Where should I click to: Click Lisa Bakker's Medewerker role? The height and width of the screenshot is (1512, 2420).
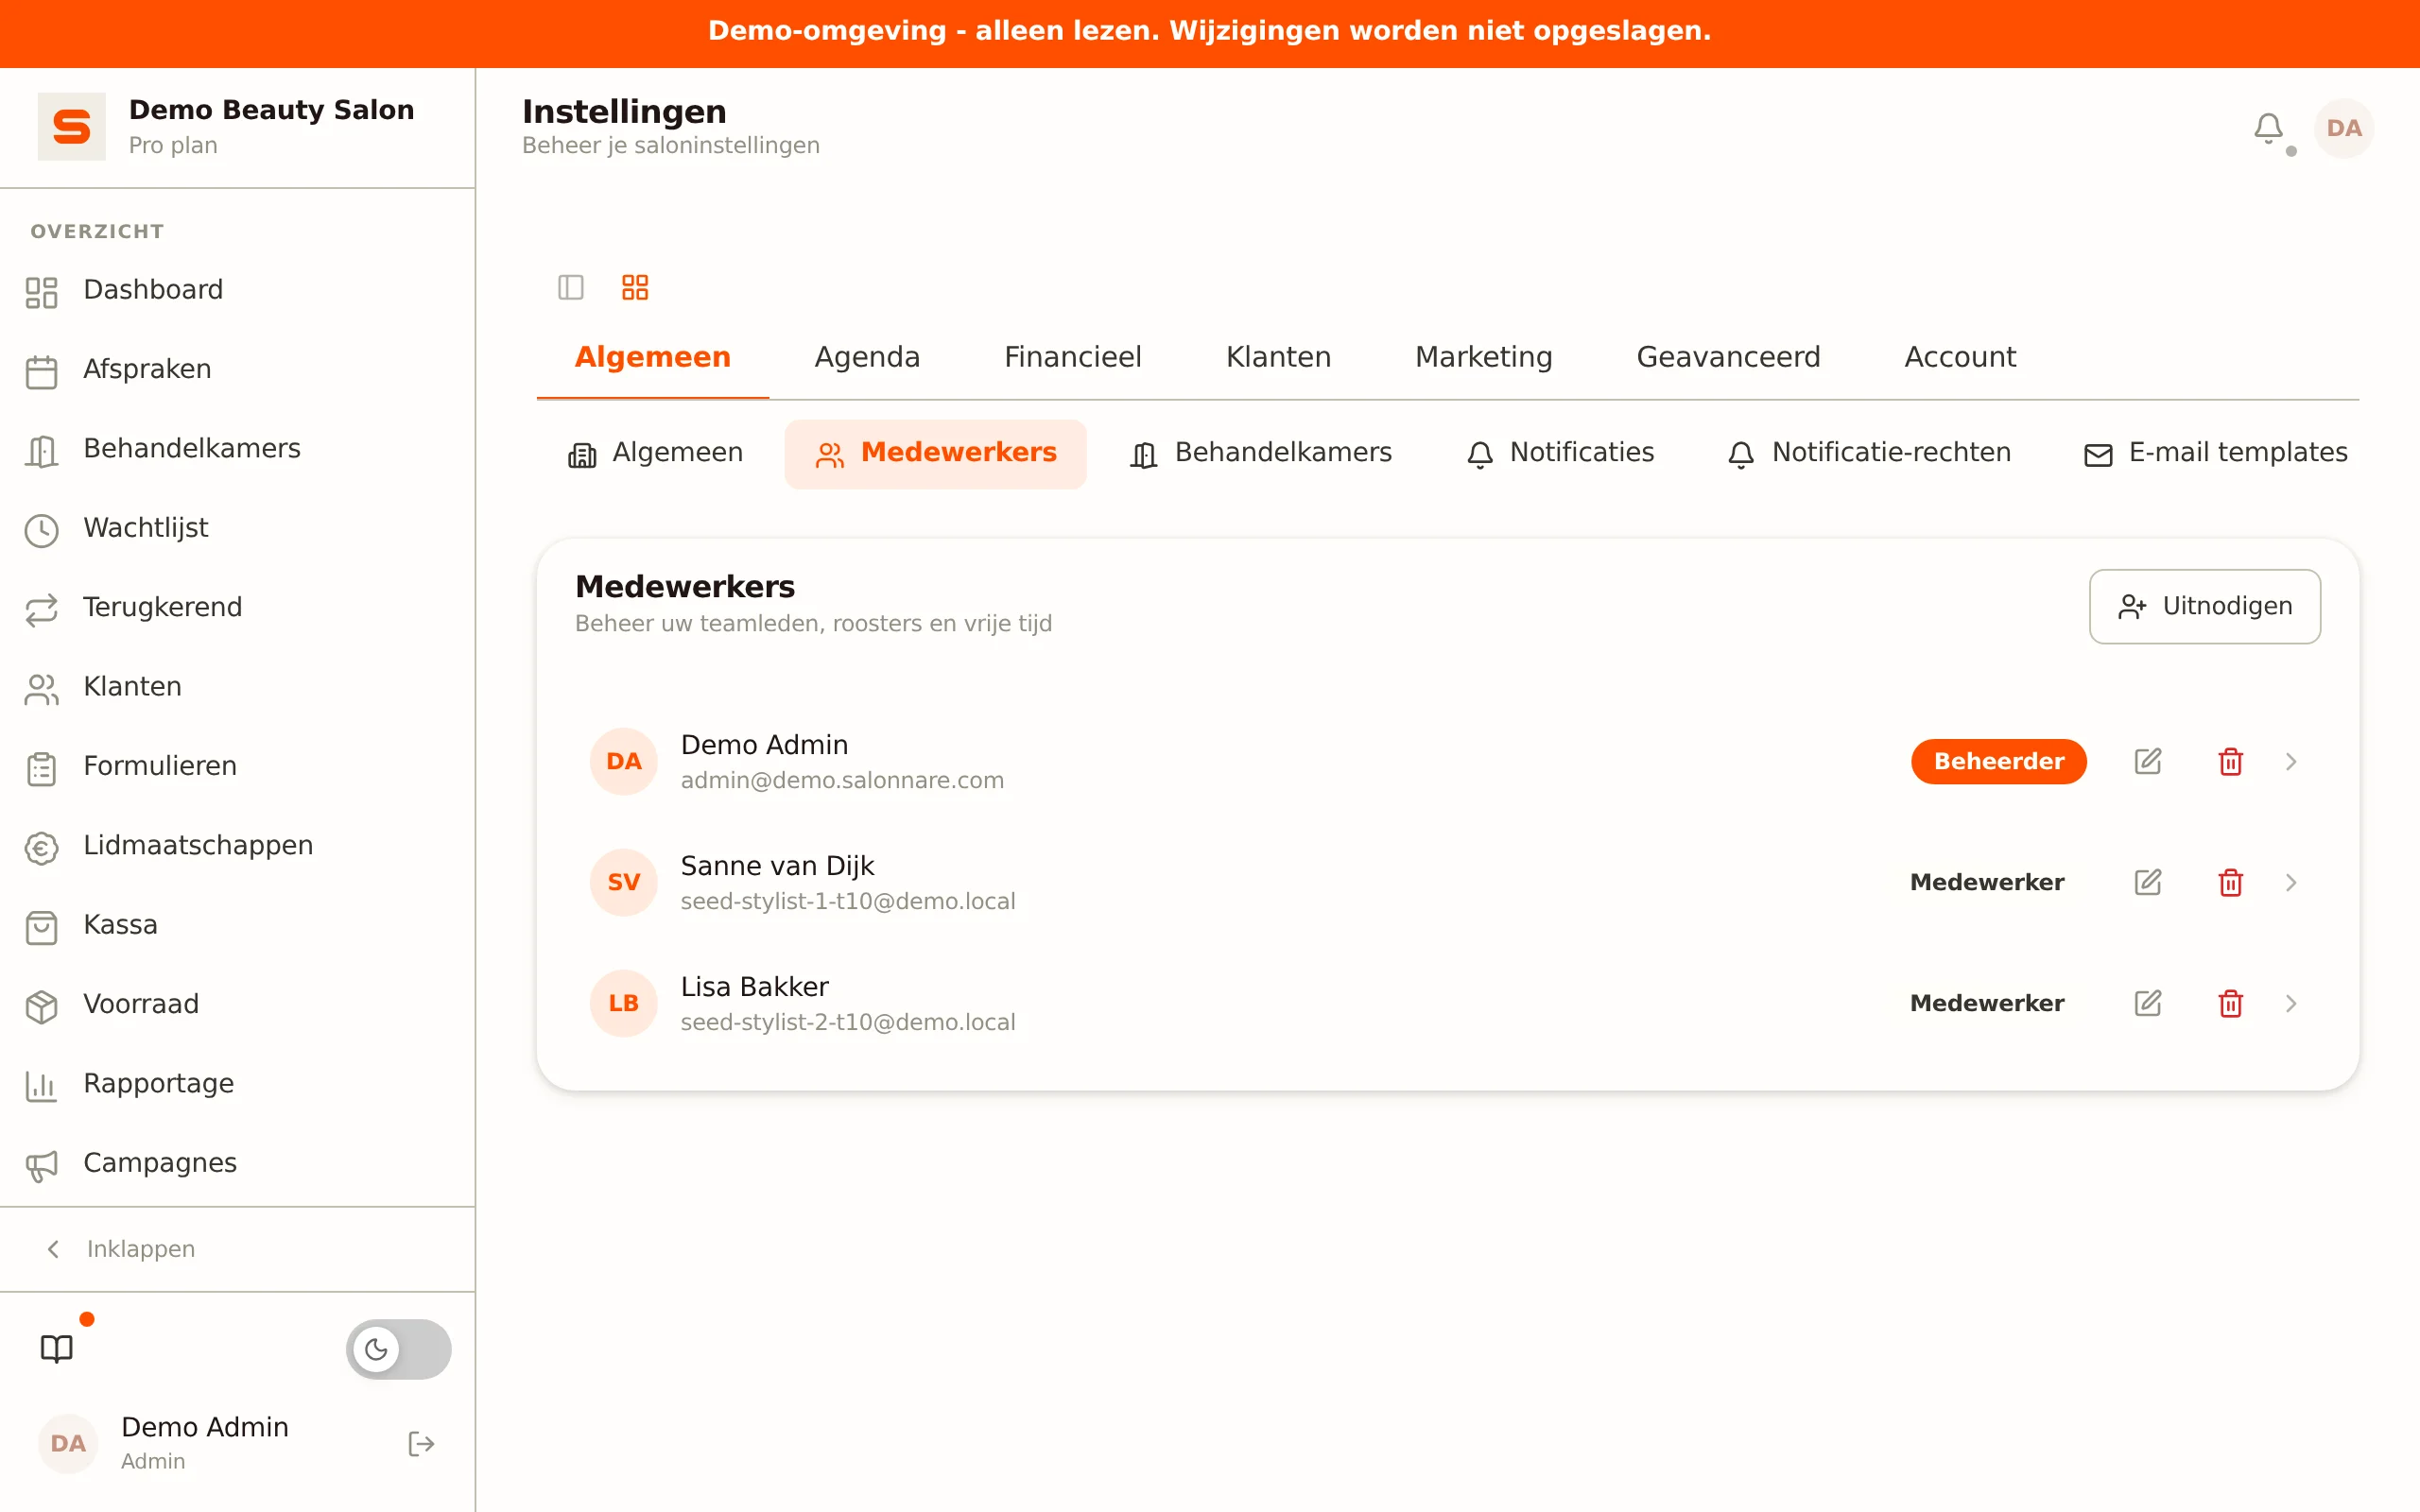click(1986, 1004)
